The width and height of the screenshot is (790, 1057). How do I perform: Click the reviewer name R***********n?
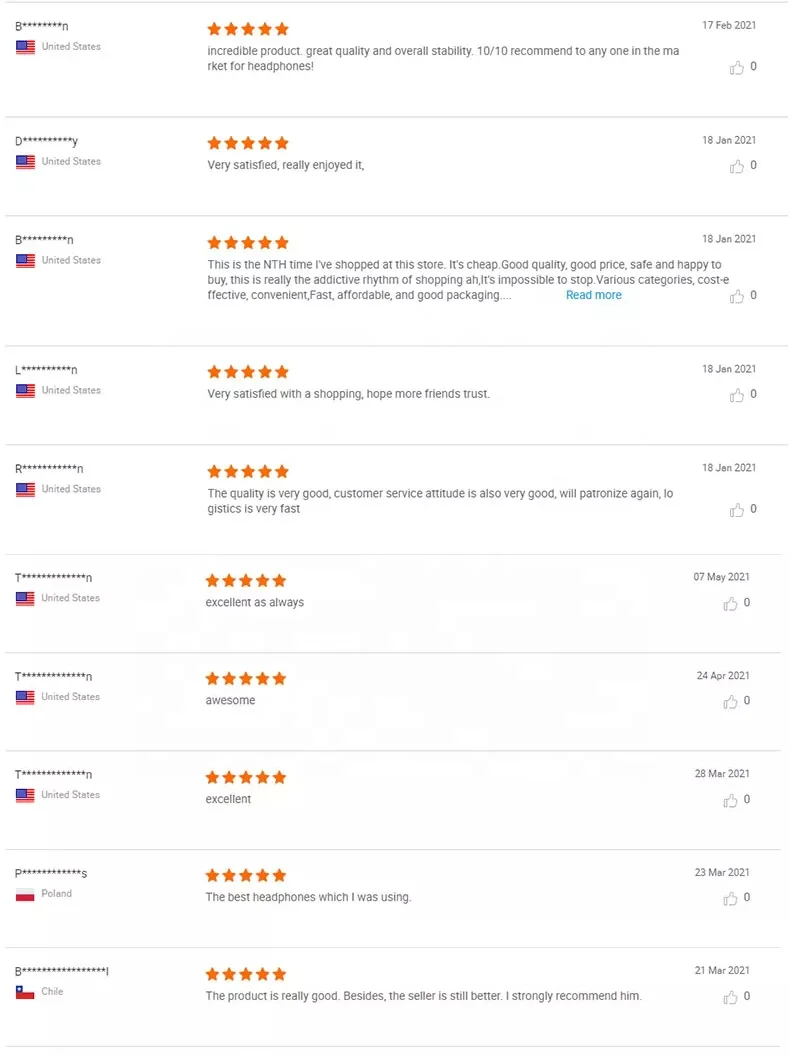click(x=49, y=469)
